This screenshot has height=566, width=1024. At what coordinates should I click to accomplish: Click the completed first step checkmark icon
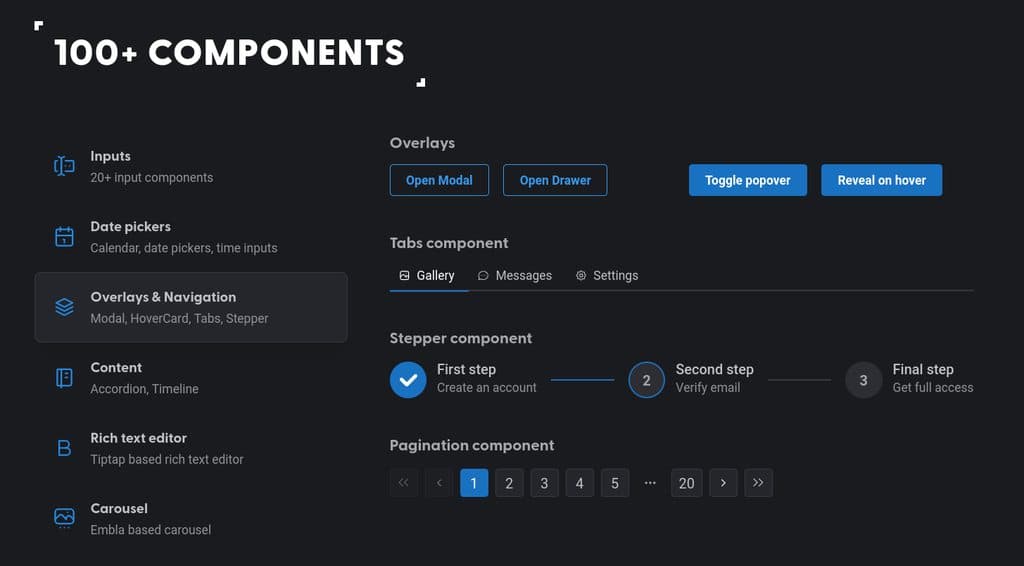point(408,380)
